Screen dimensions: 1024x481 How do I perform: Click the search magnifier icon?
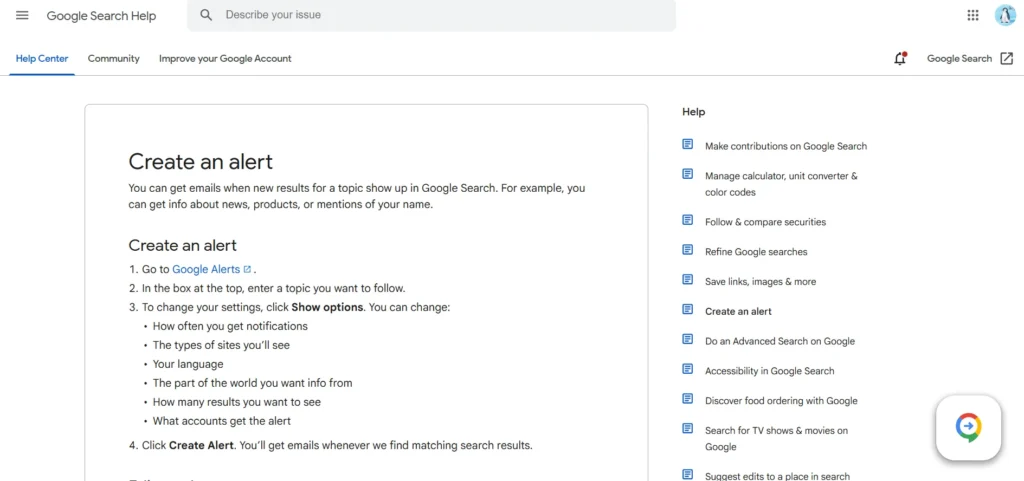206,15
